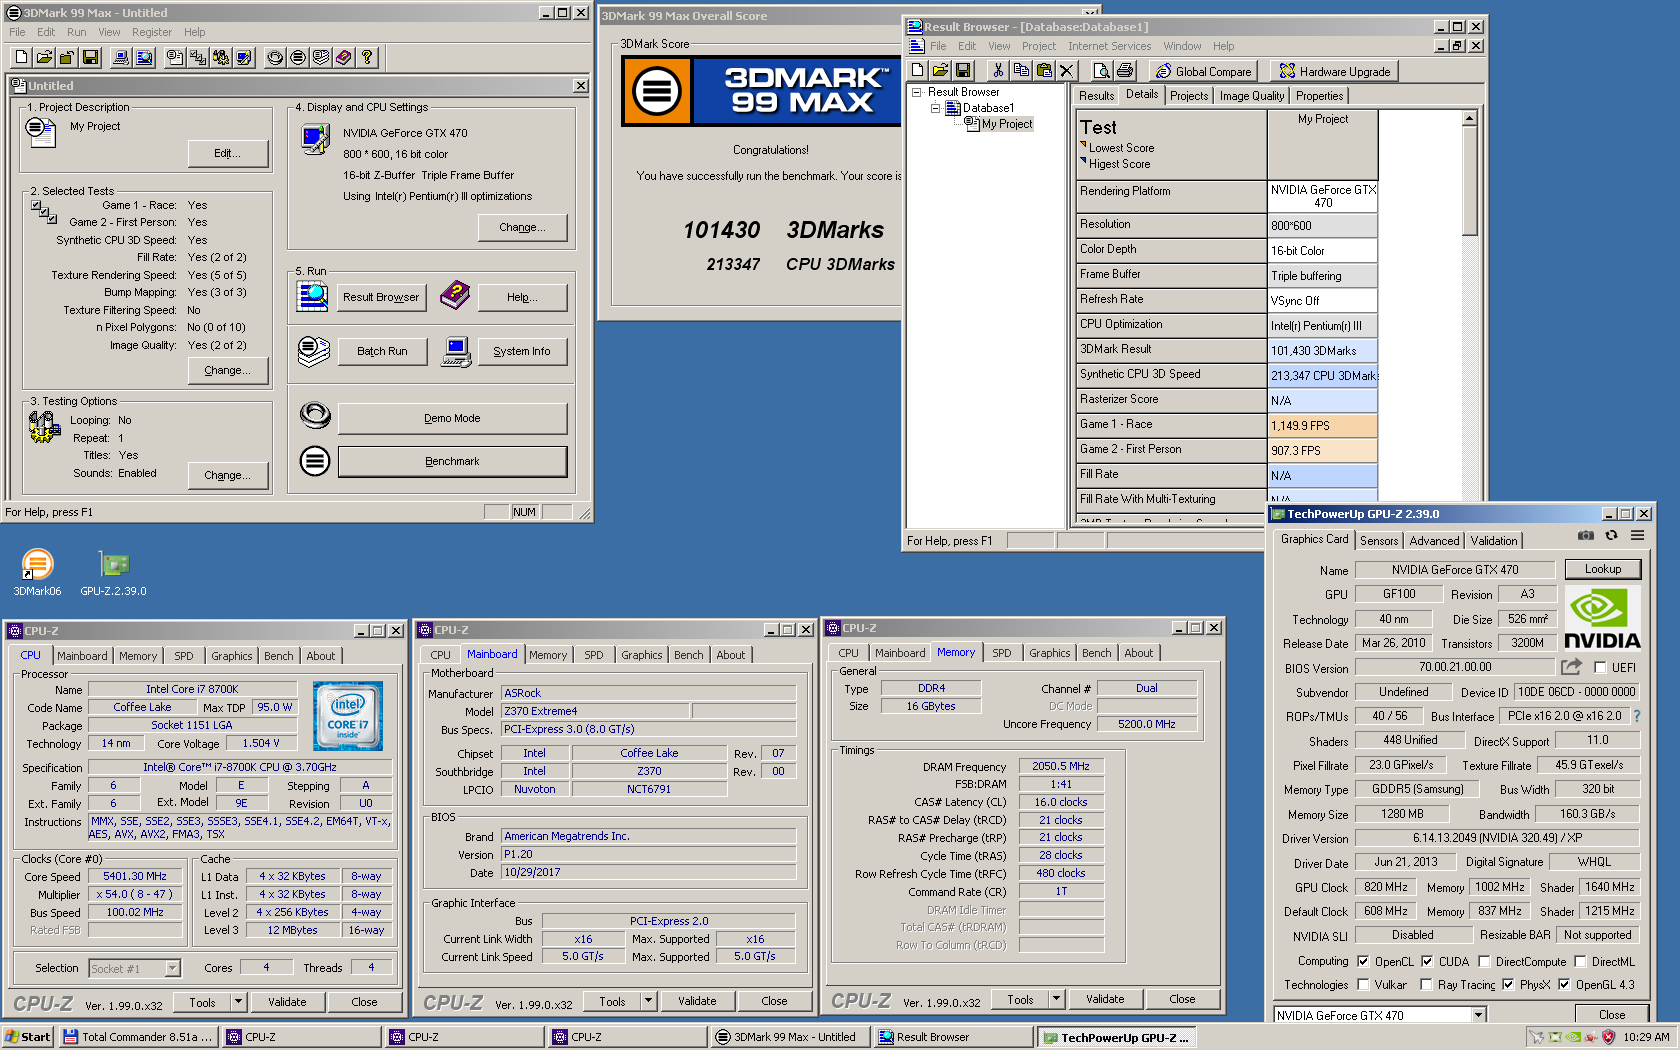
Task: Click Benchmark button in 3DMark
Action: point(452,461)
